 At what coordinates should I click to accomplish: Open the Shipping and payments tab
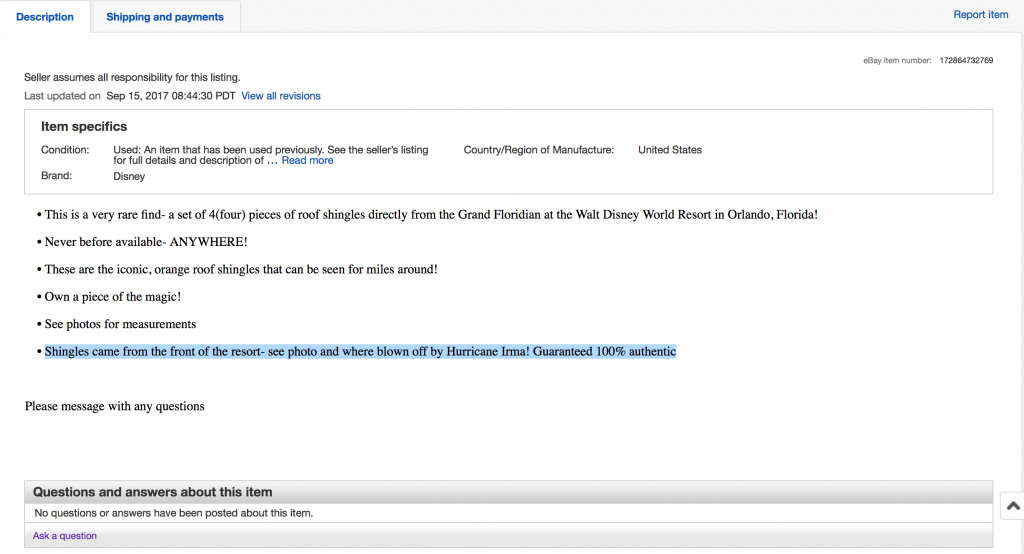click(x=165, y=17)
